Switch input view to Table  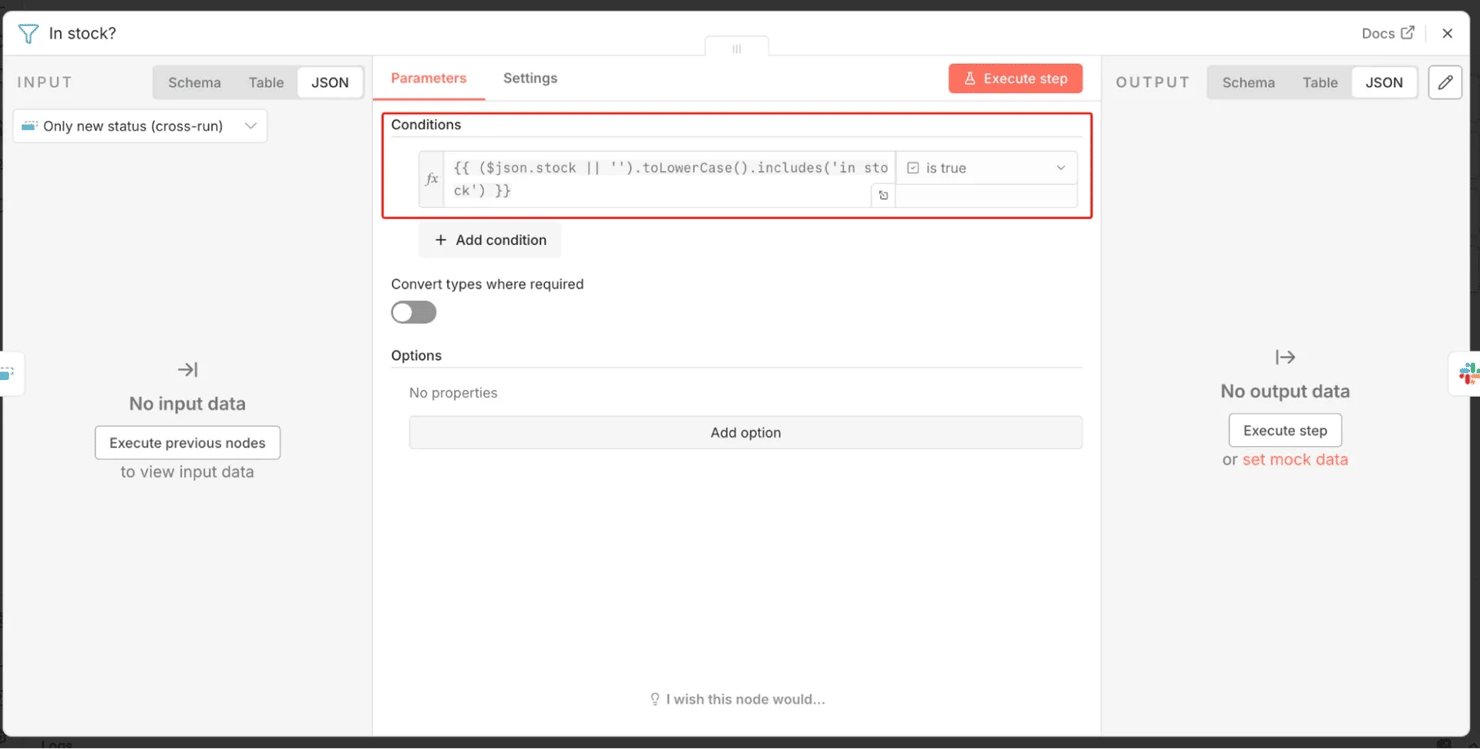click(266, 82)
